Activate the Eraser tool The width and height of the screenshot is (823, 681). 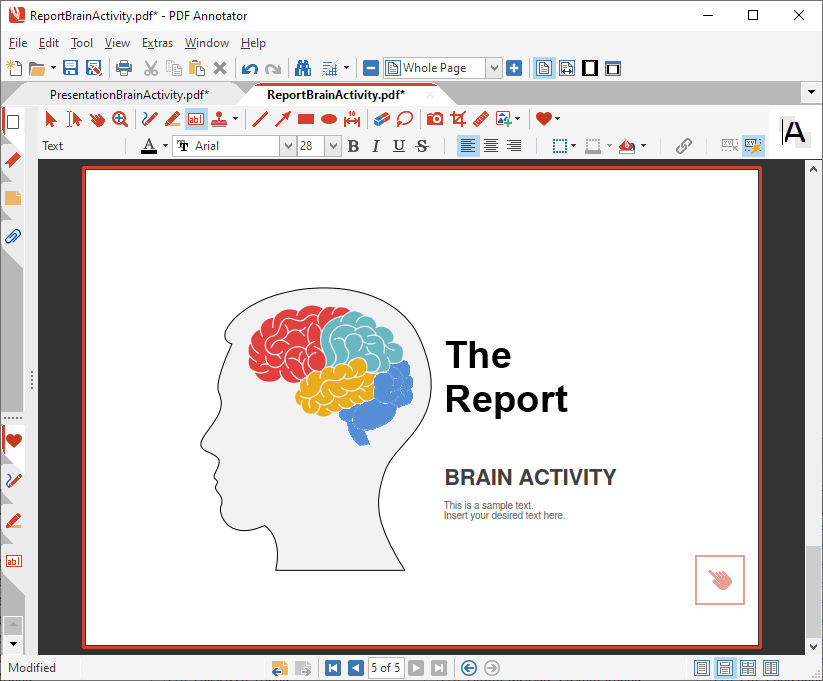(382, 119)
